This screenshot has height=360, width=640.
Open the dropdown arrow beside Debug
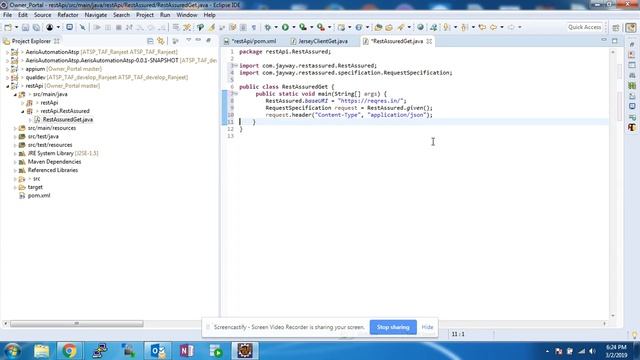tap(276, 27)
